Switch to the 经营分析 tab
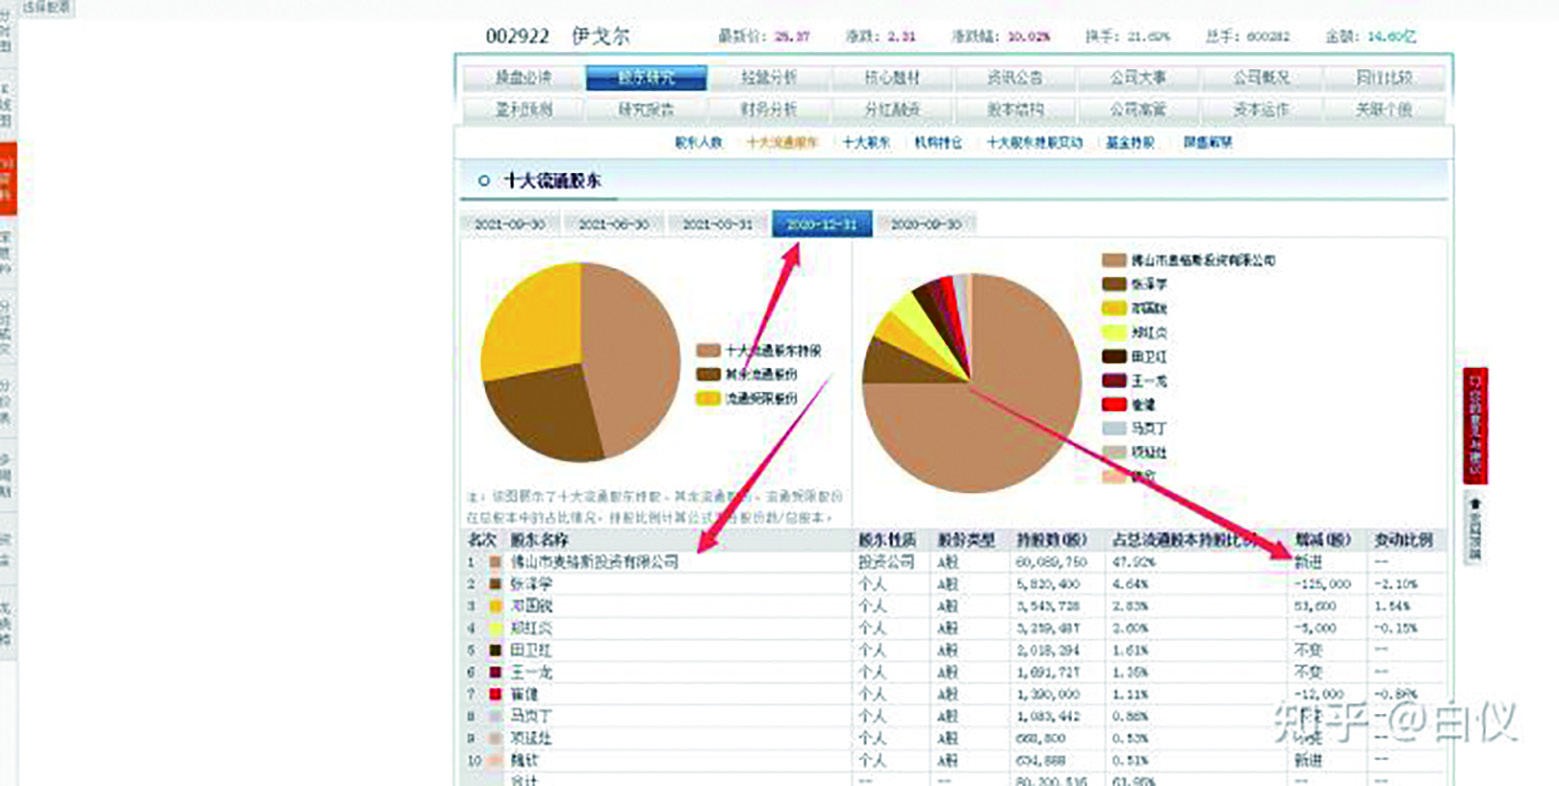 (768, 76)
